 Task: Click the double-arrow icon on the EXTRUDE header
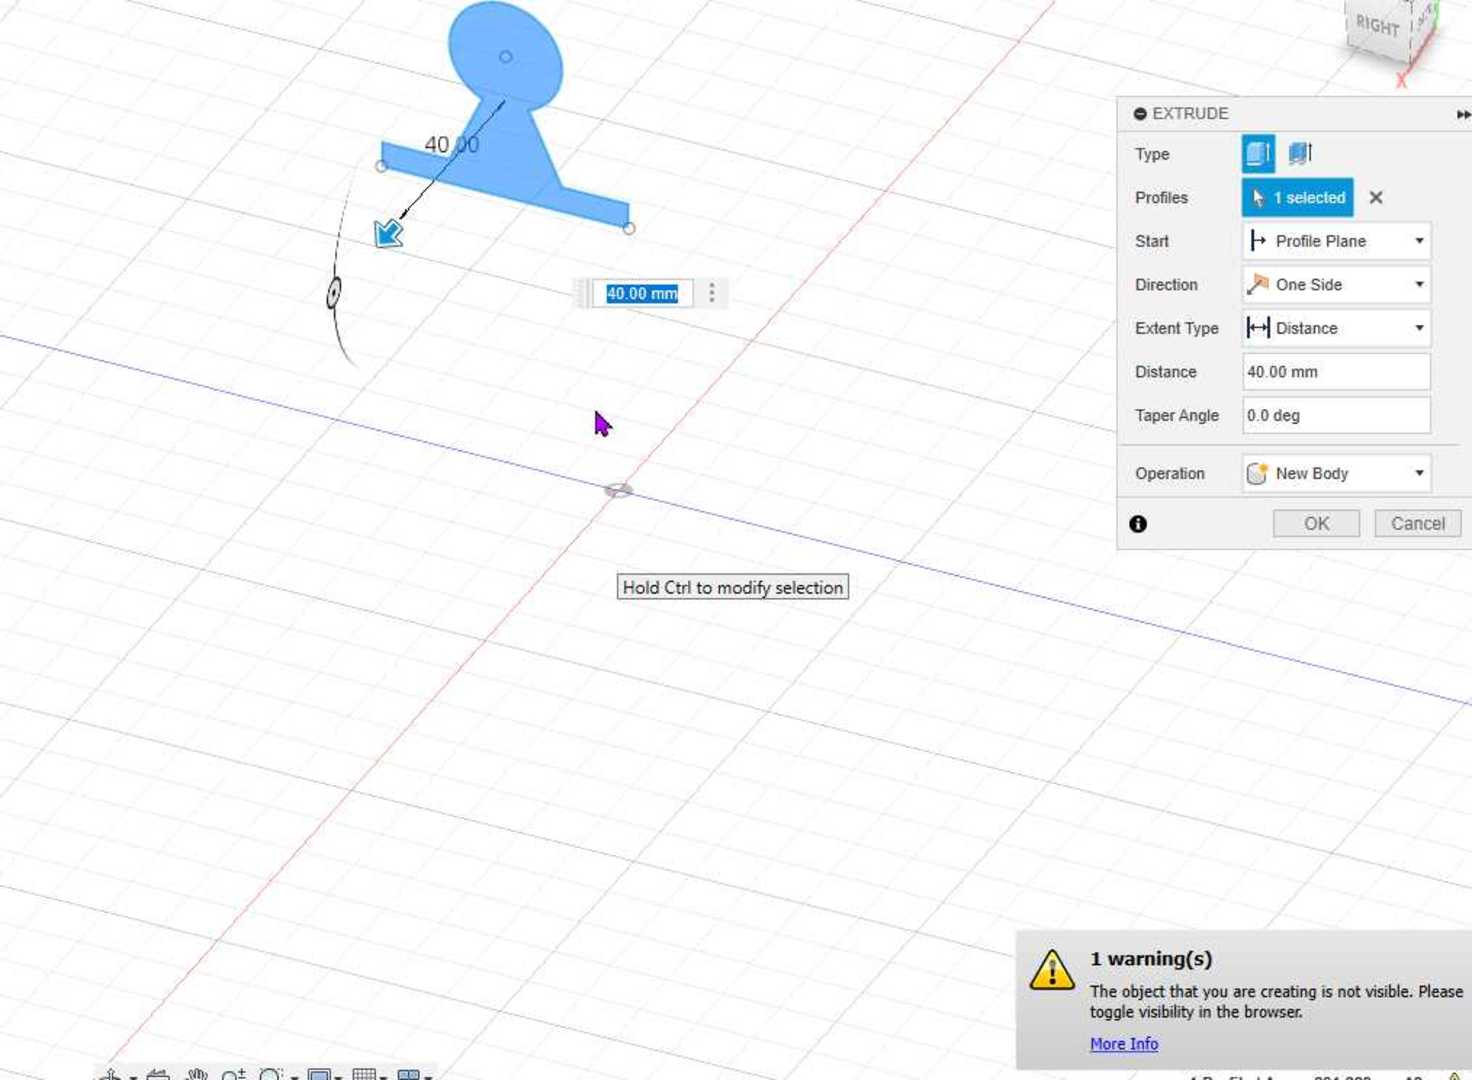[1463, 114]
